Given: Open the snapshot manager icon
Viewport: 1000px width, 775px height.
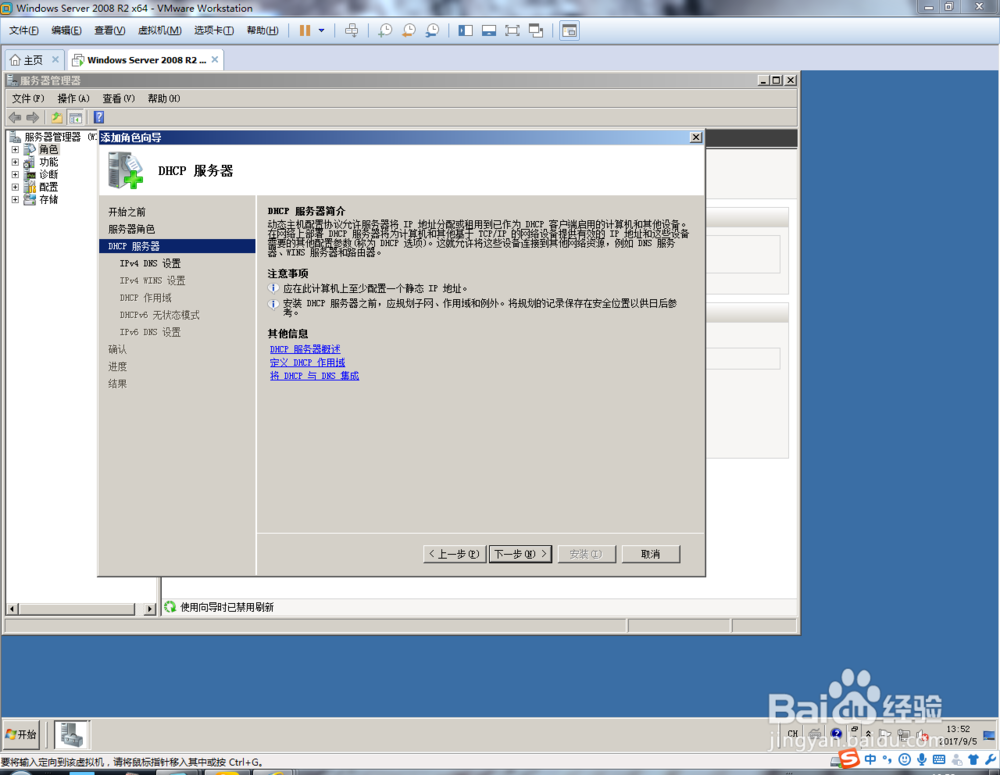Looking at the screenshot, I should [432, 31].
